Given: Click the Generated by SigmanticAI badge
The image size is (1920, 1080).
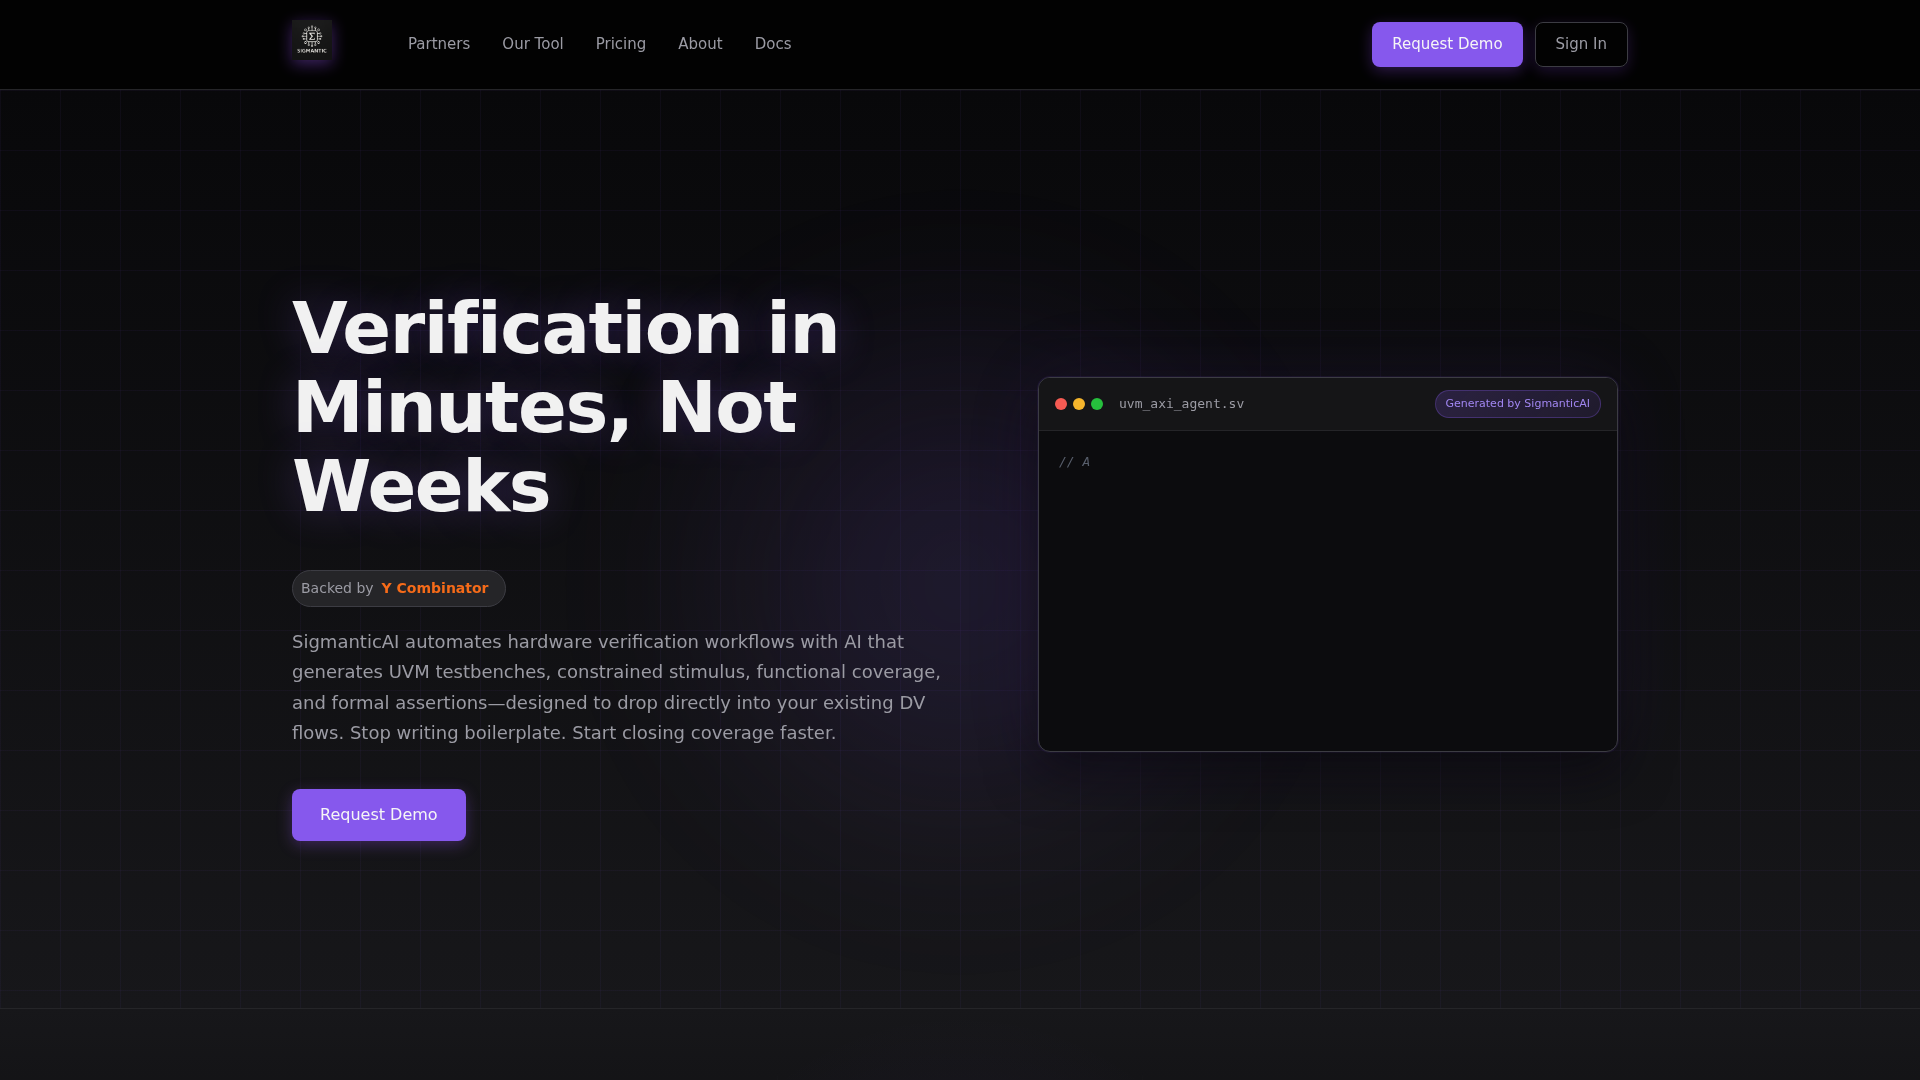Looking at the screenshot, I should pos(1517,404).
